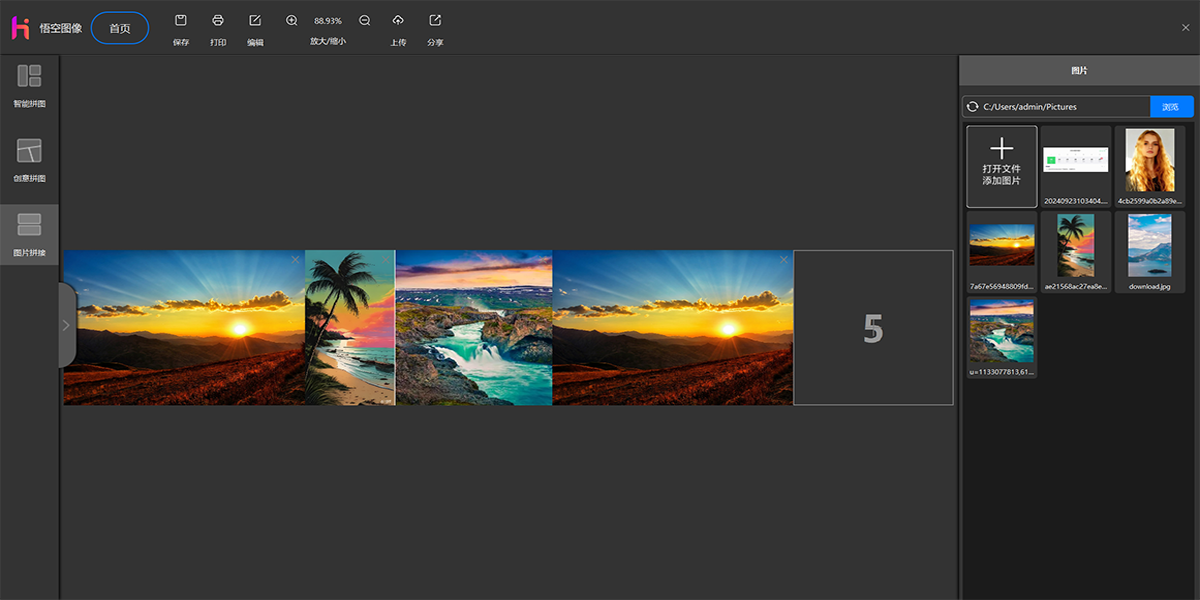The height and width of the screenshot is (600, 1200).
Task: Click the share (分享) icon
Action: click(435, 20)
